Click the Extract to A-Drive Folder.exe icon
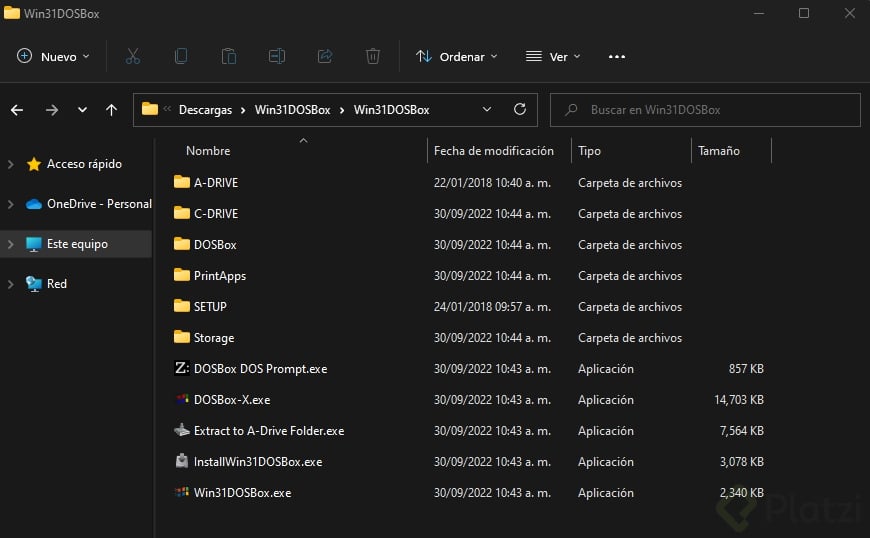 coord(181,430)
